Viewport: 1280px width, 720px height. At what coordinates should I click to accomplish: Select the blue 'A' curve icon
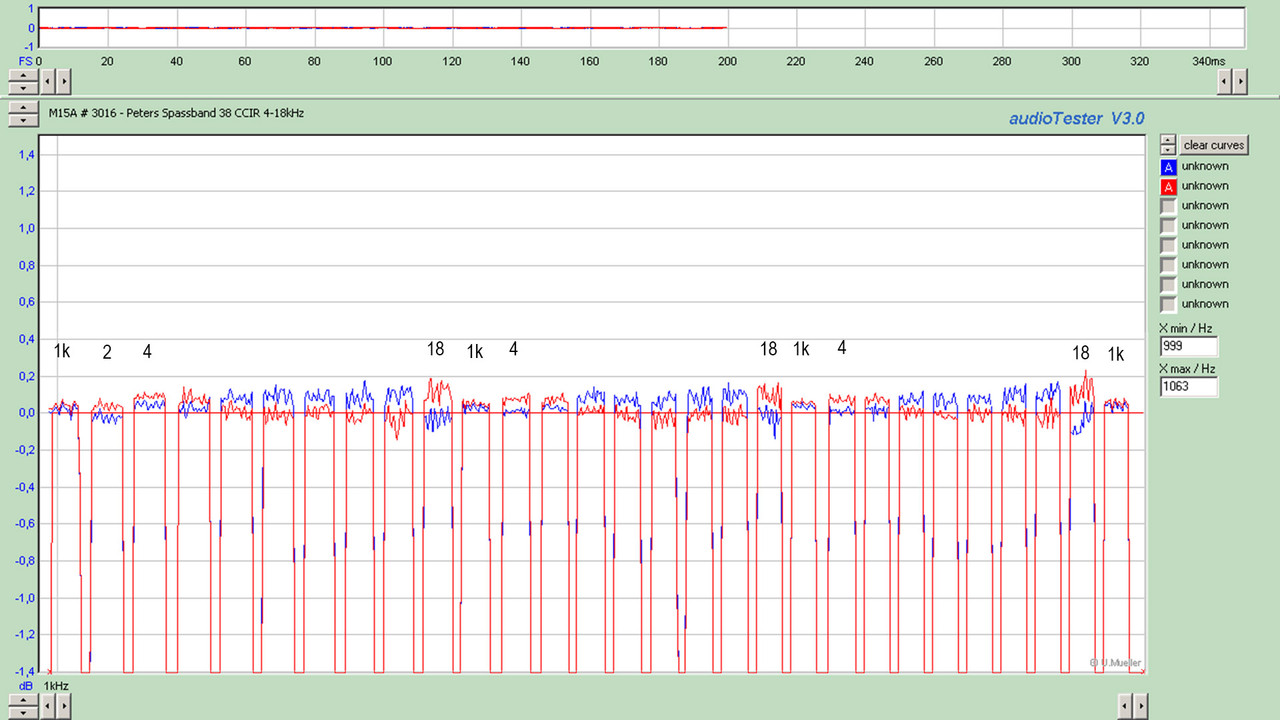click(1168, 167)
